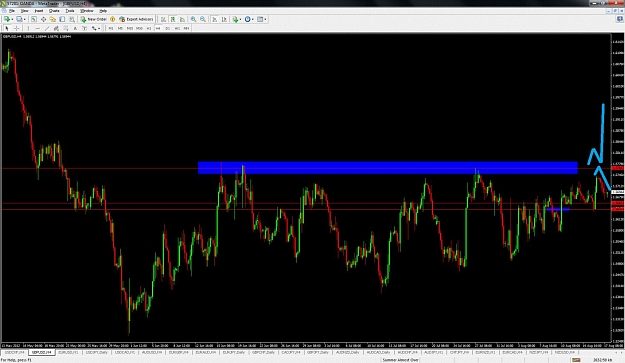Open the Arrows objects dropdown
Screen dimensions: 625x363
(x=96, y=28)
